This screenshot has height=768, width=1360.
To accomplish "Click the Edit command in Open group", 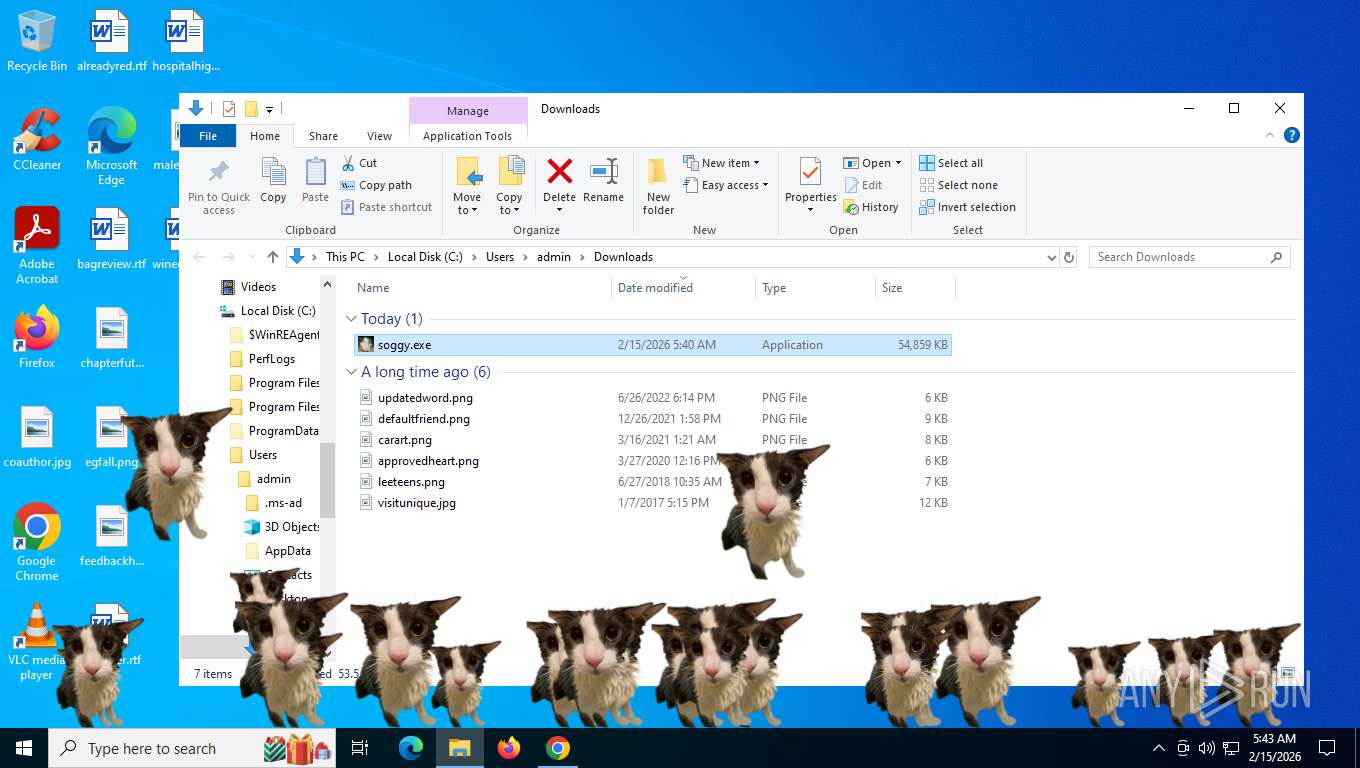I will point(863,185).
